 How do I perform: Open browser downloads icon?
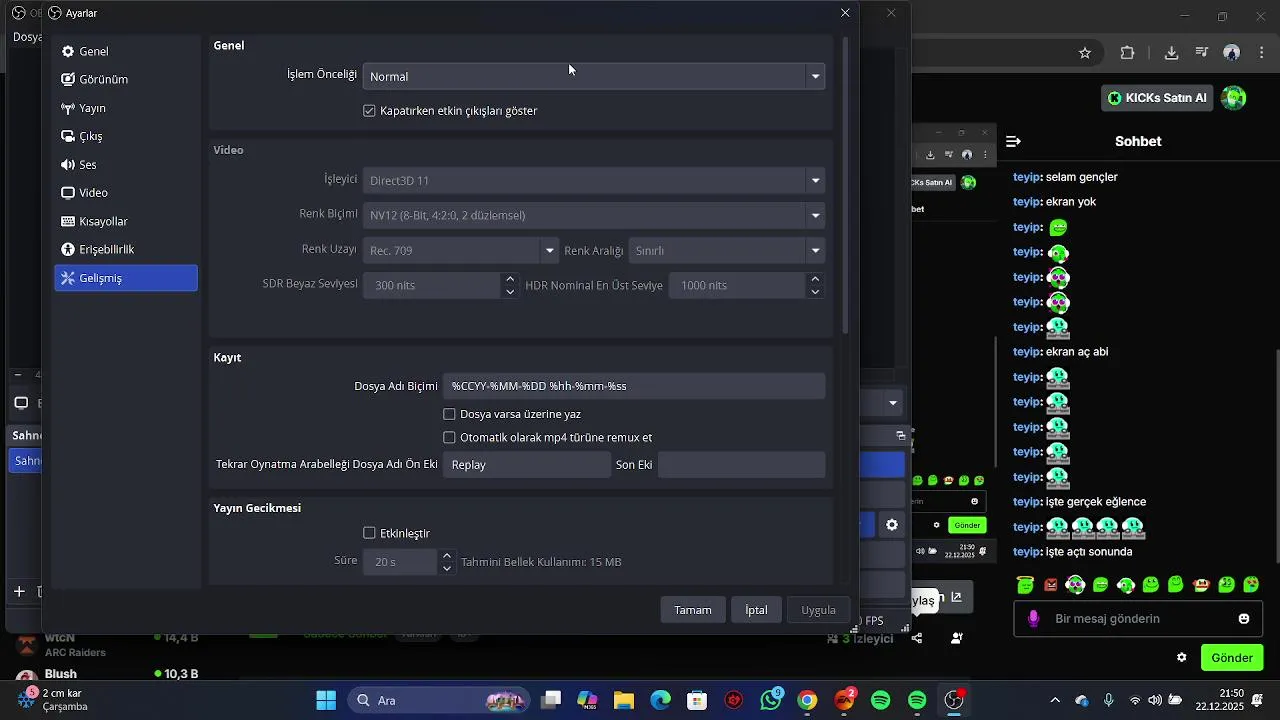click(1172, 53)
